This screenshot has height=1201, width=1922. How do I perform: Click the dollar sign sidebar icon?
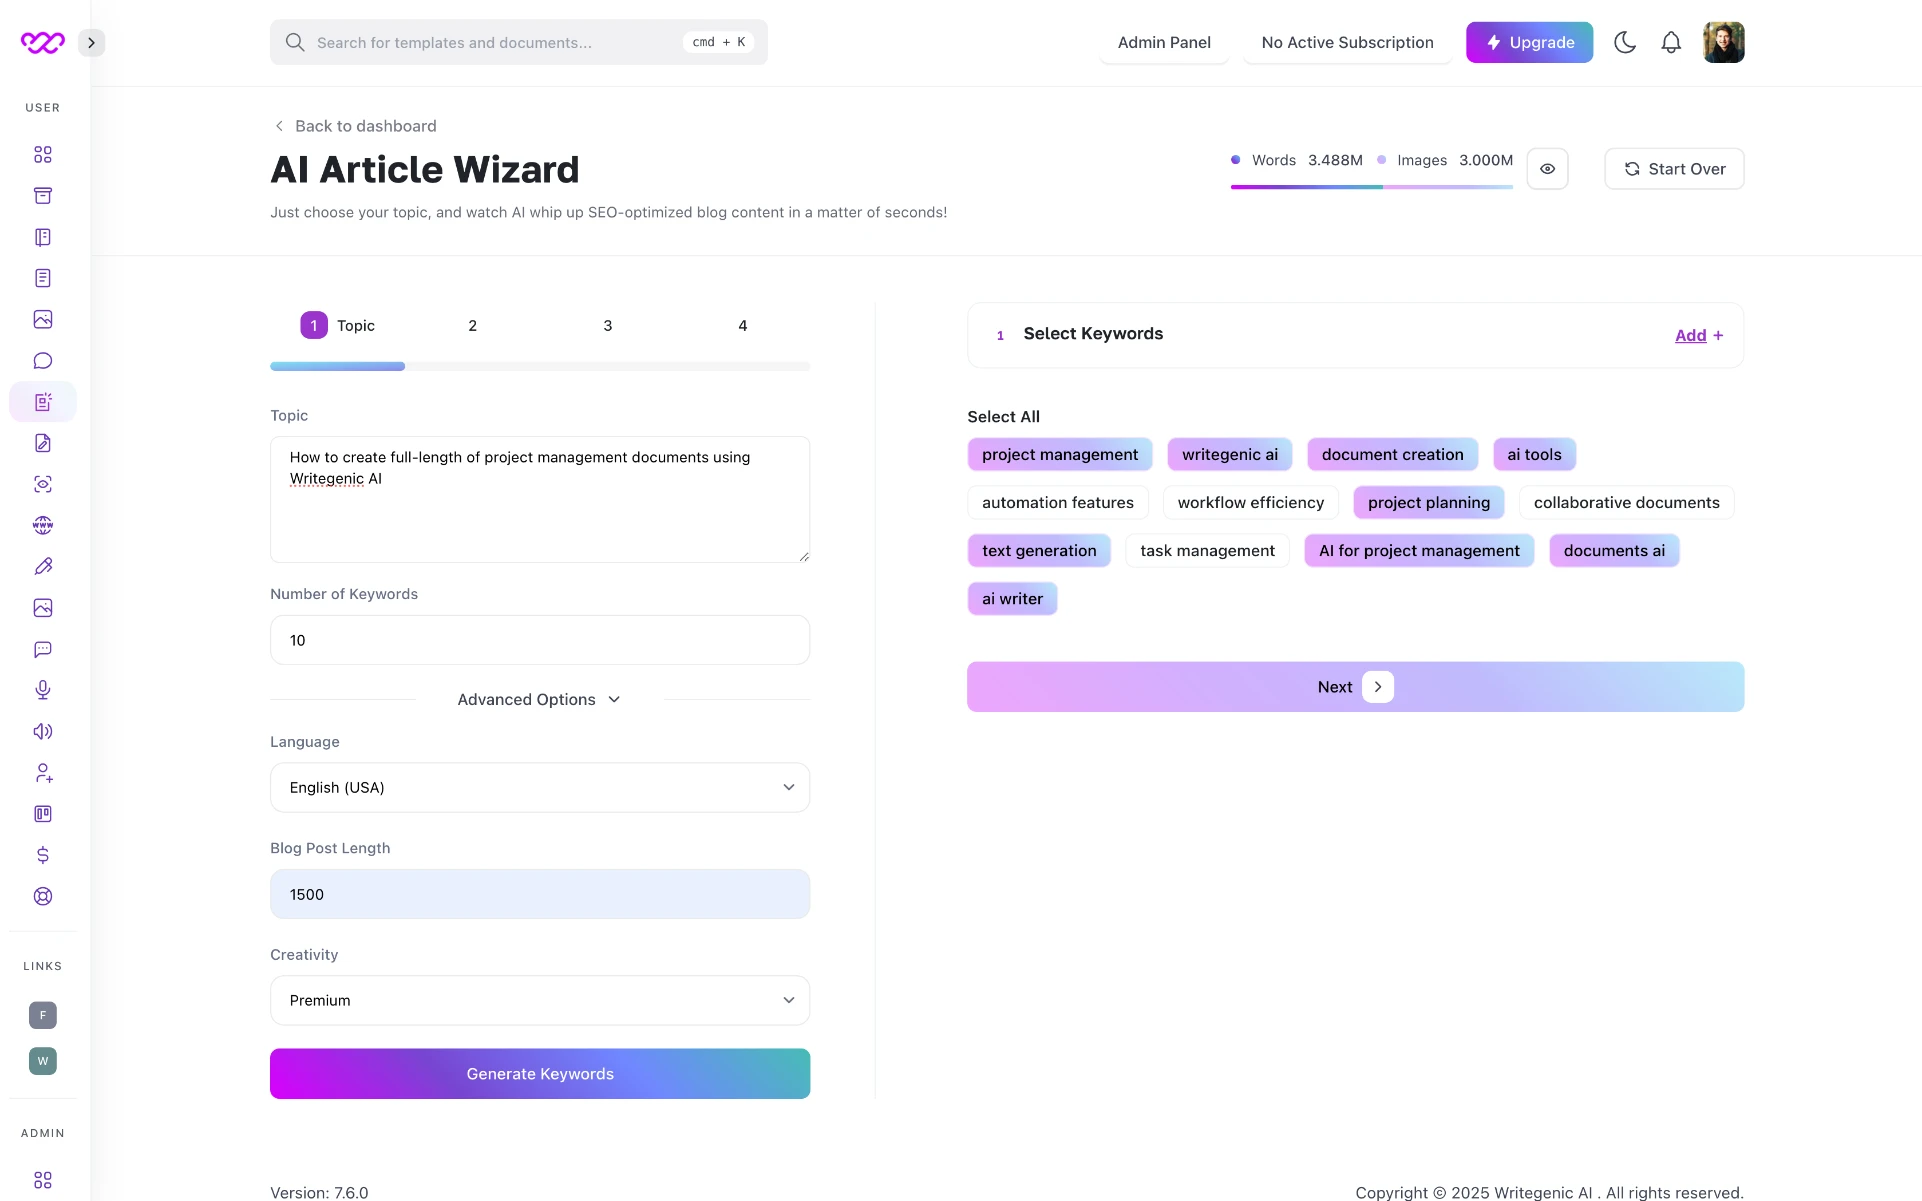click(43, 855)
